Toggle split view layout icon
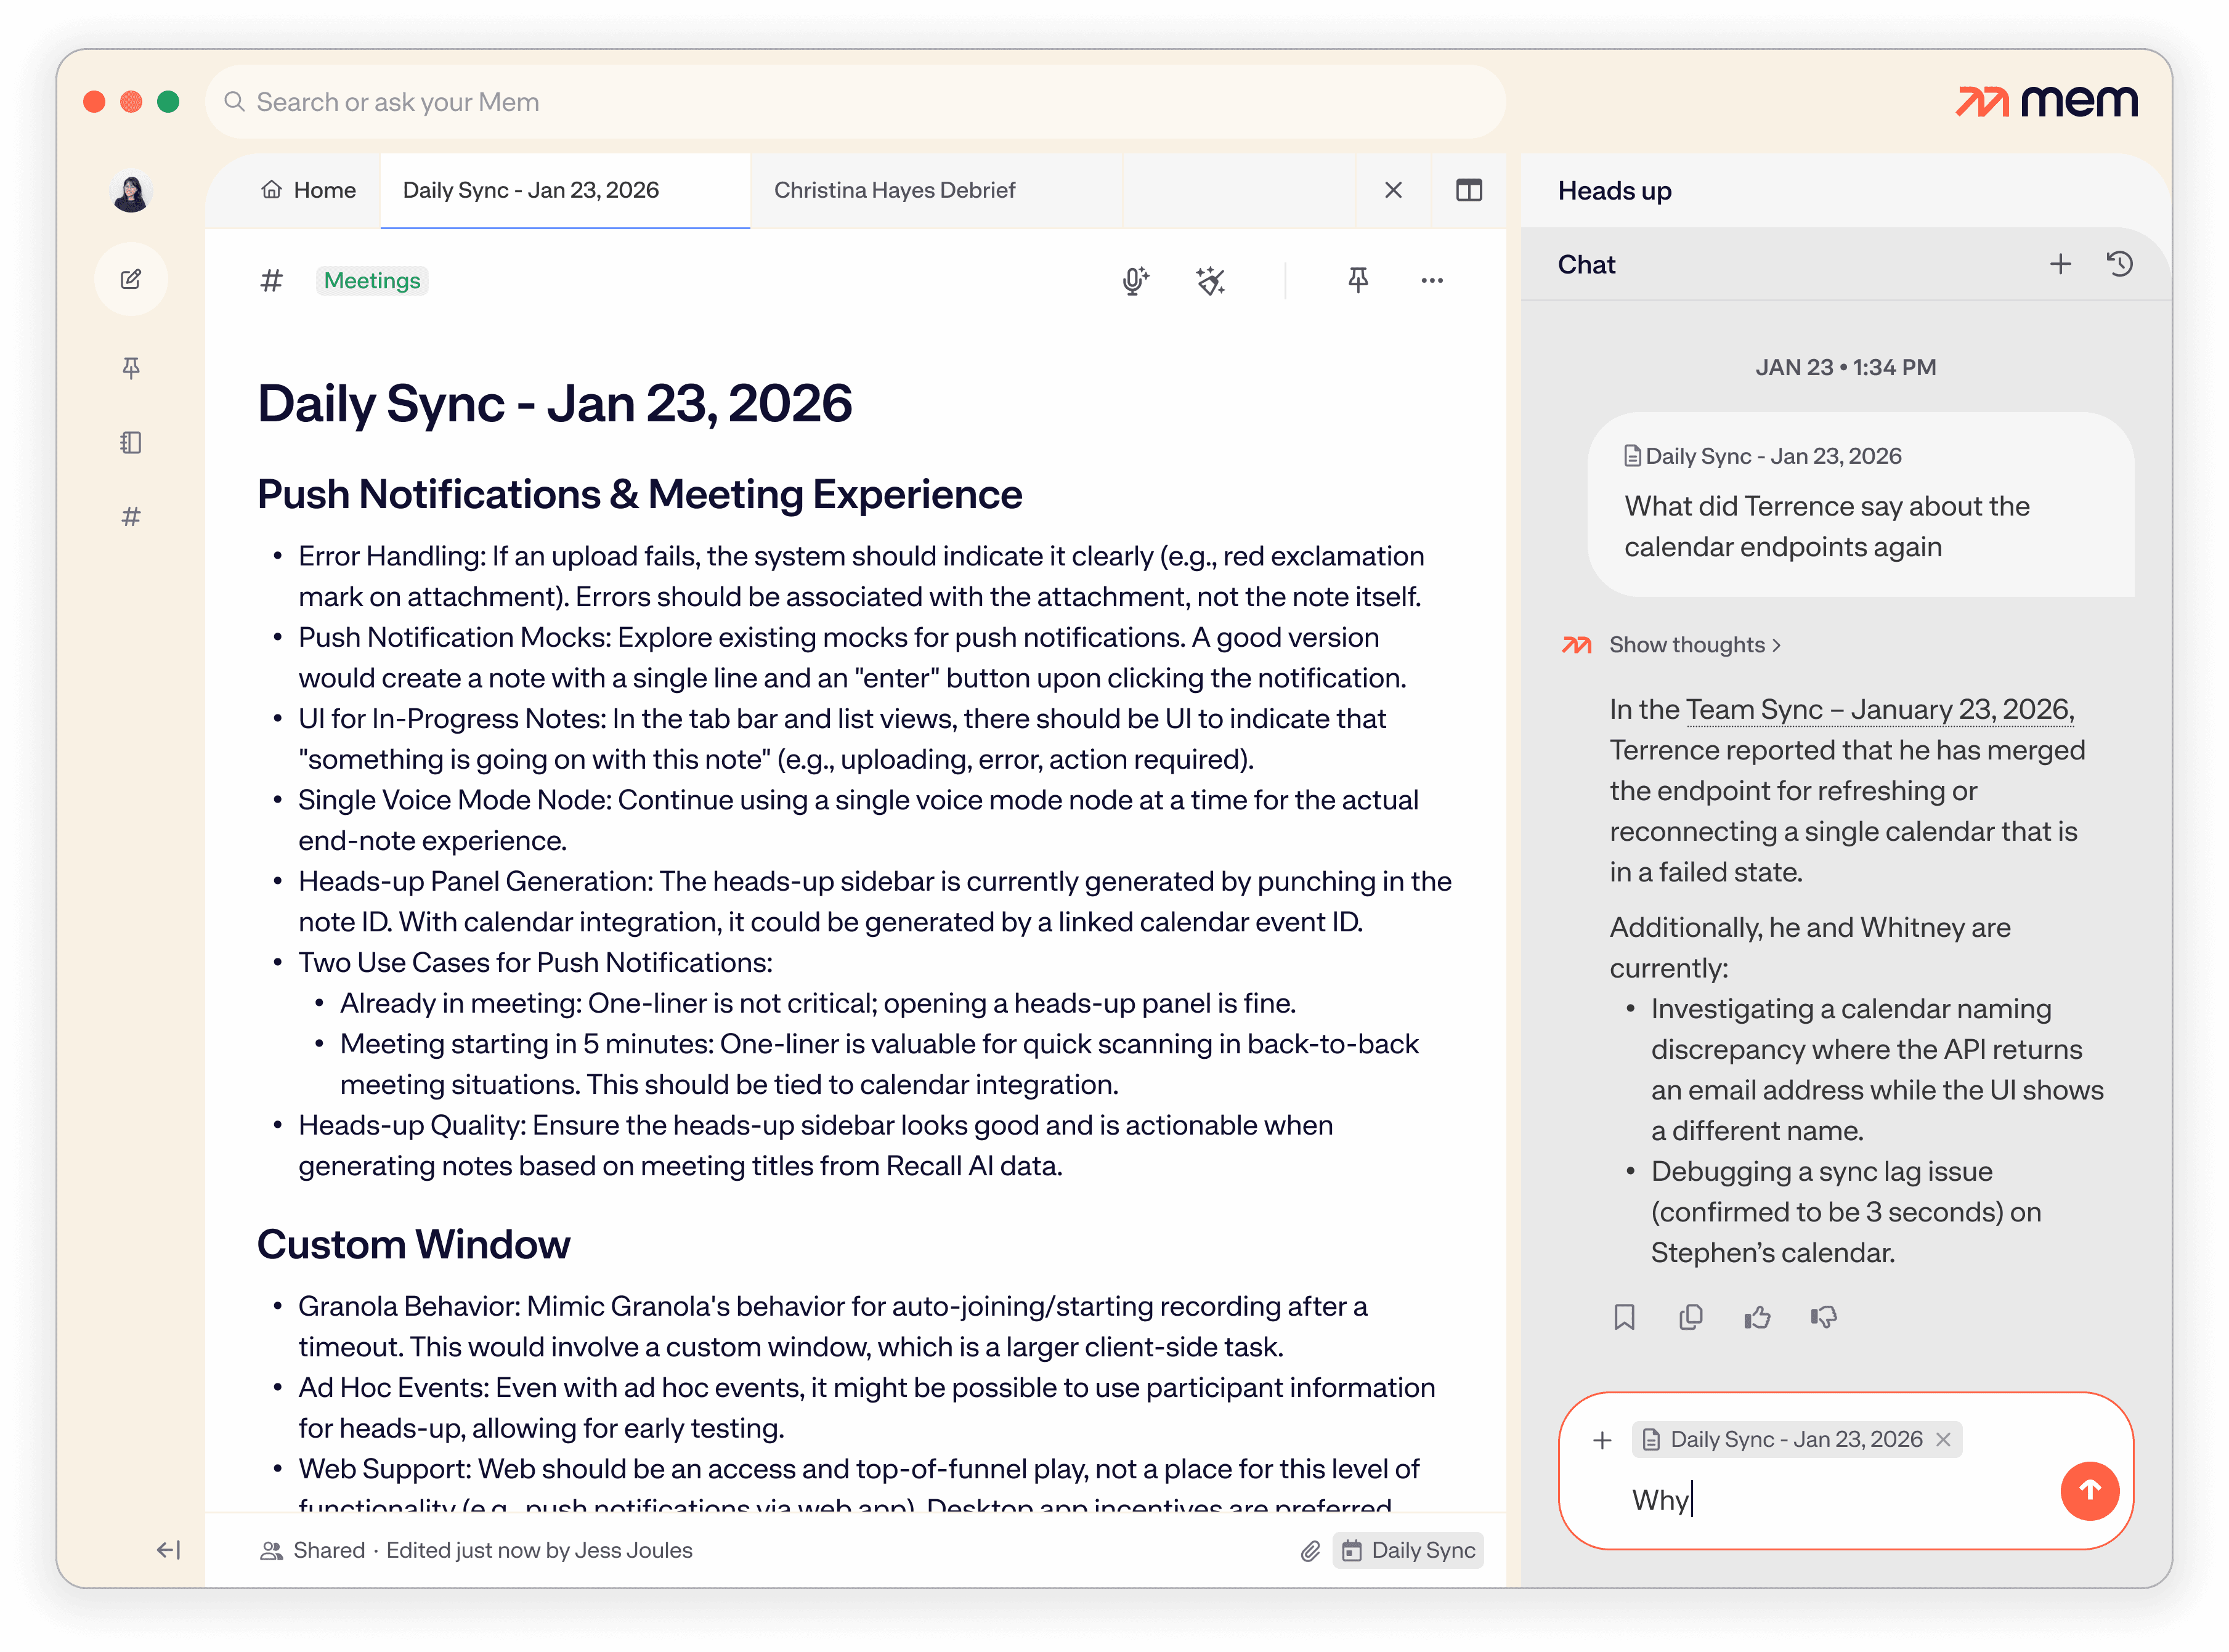This screenshot has width=2229, height=1652. (x=1468, y=190)
